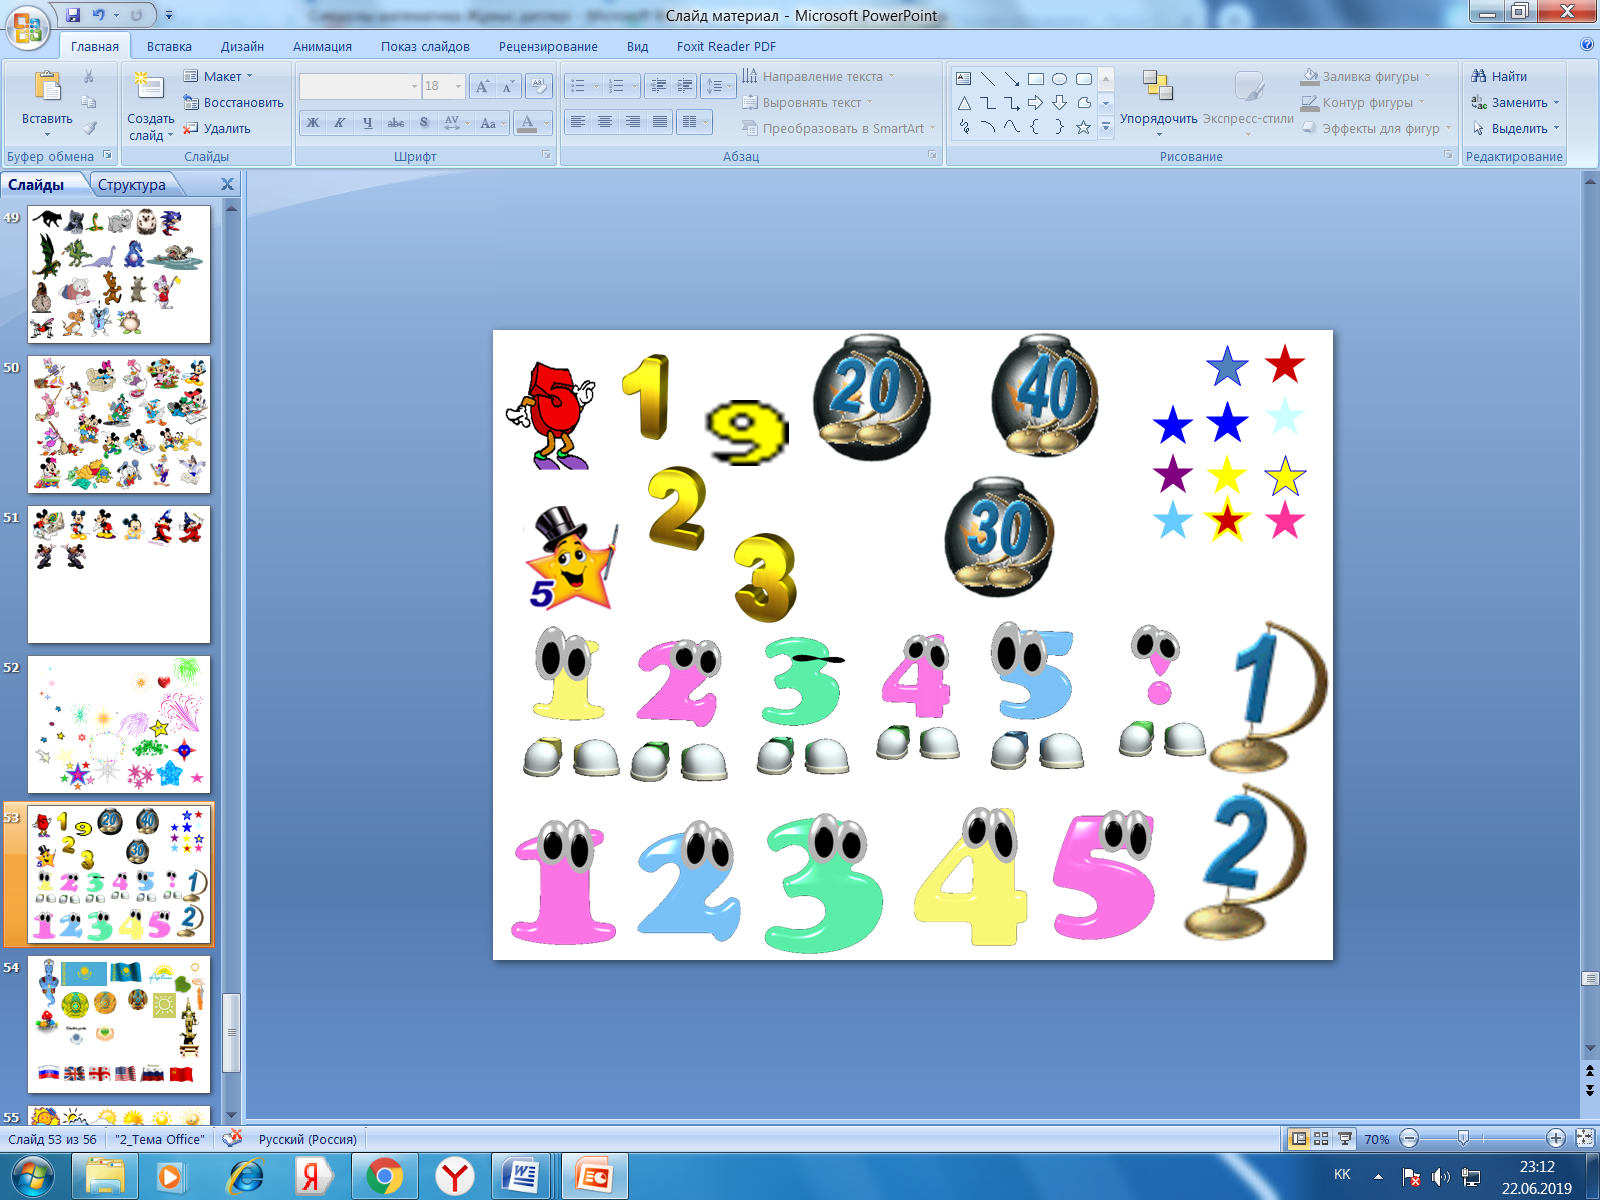This screenshot has height=1200, width=1600.
Task: Justify paragraph text
Action: pyautogui.click(x=659, y=122)
